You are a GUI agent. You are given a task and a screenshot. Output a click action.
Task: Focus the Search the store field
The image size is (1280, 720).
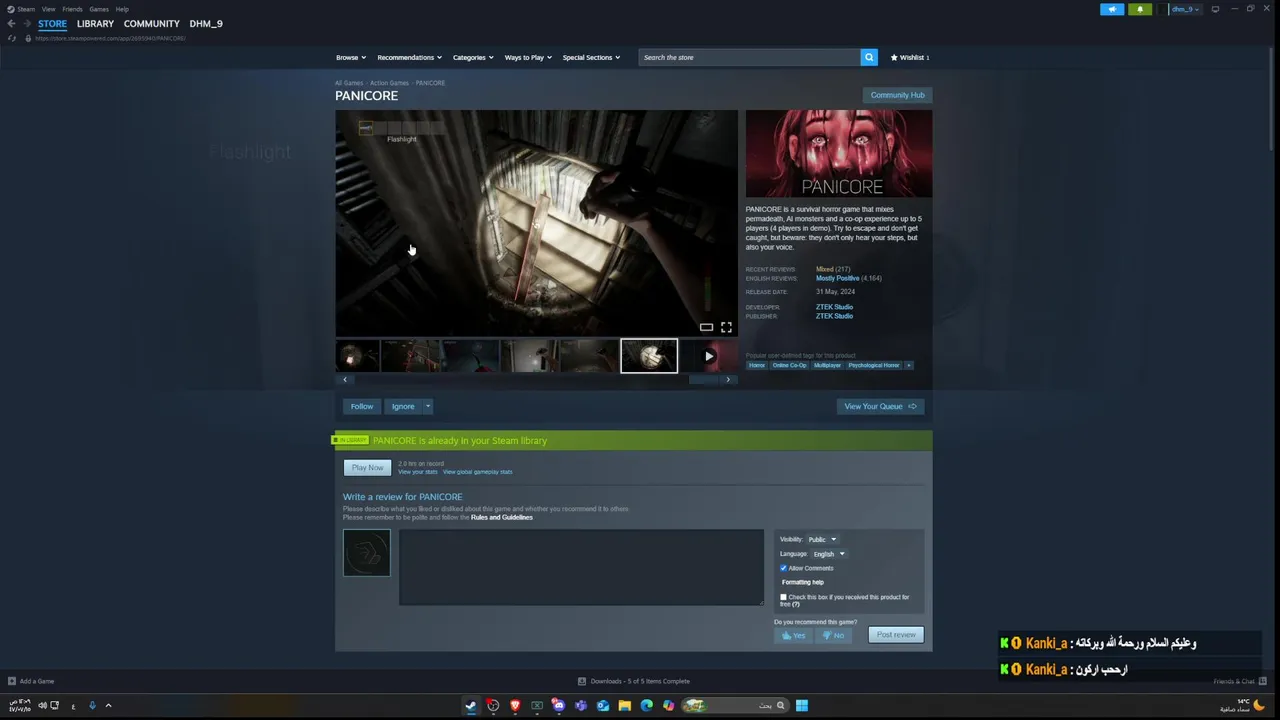point(749,57)
